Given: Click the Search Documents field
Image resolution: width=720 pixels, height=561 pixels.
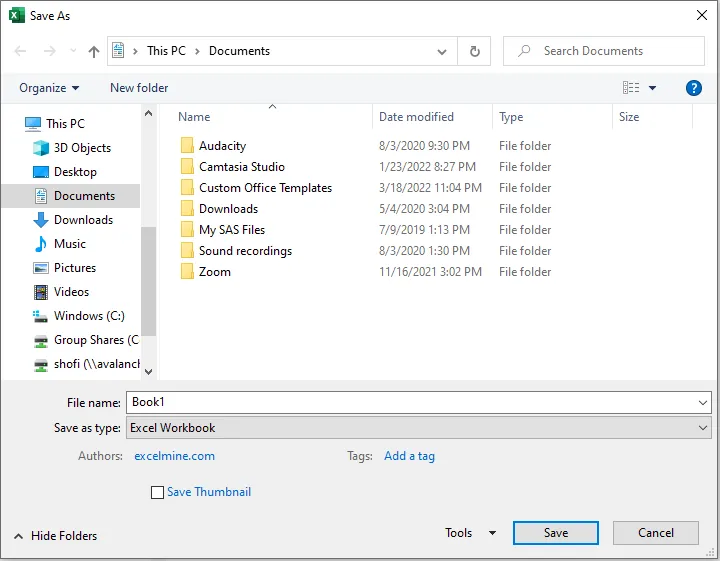Looking at the screenshot, I should click(604, 51).
